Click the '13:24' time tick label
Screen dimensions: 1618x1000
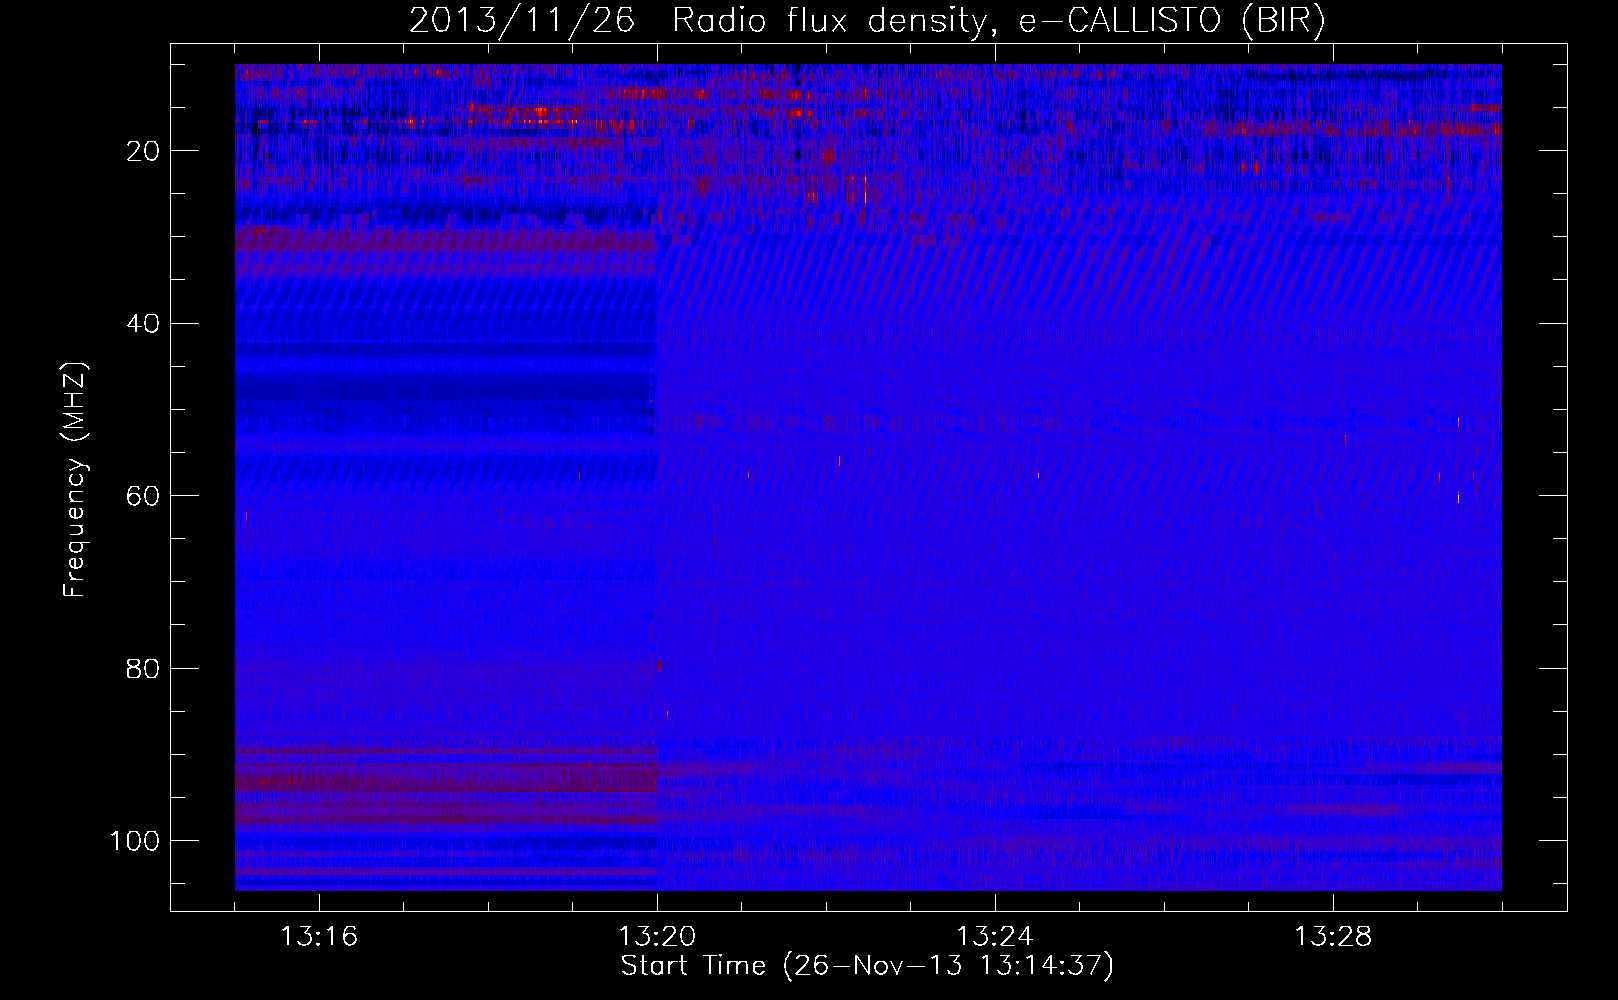point(995,937)
